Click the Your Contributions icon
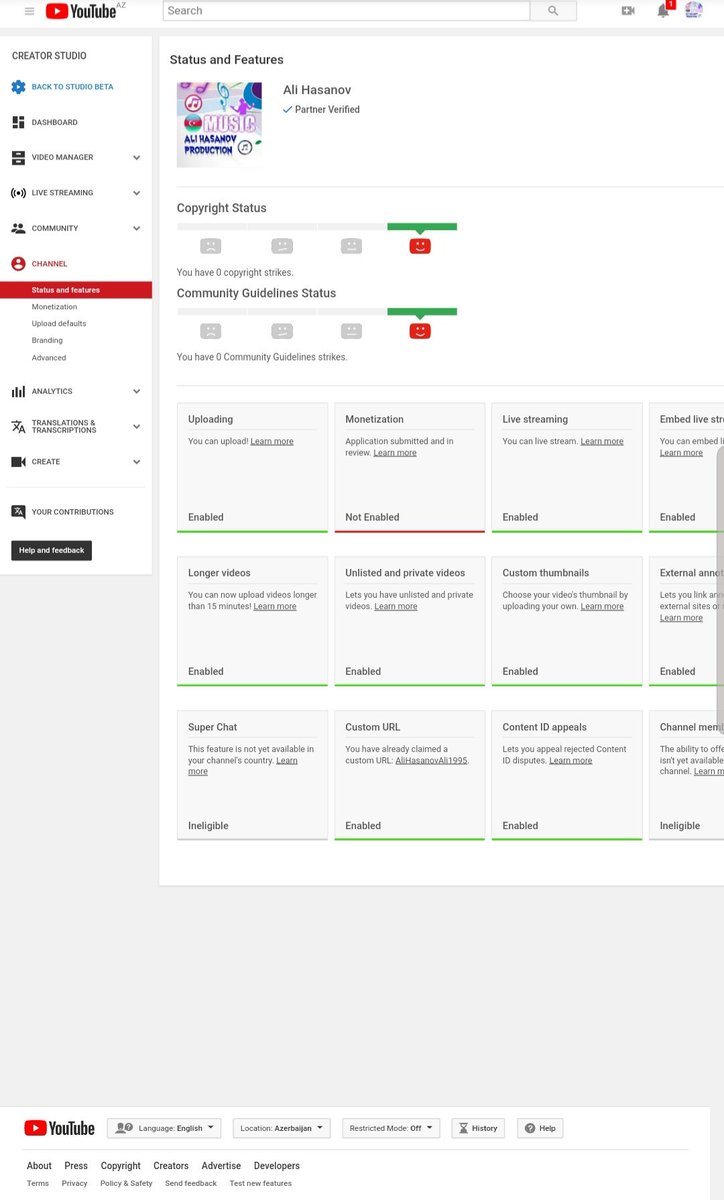The image size is (724, 1200). (x=18, y=512)
